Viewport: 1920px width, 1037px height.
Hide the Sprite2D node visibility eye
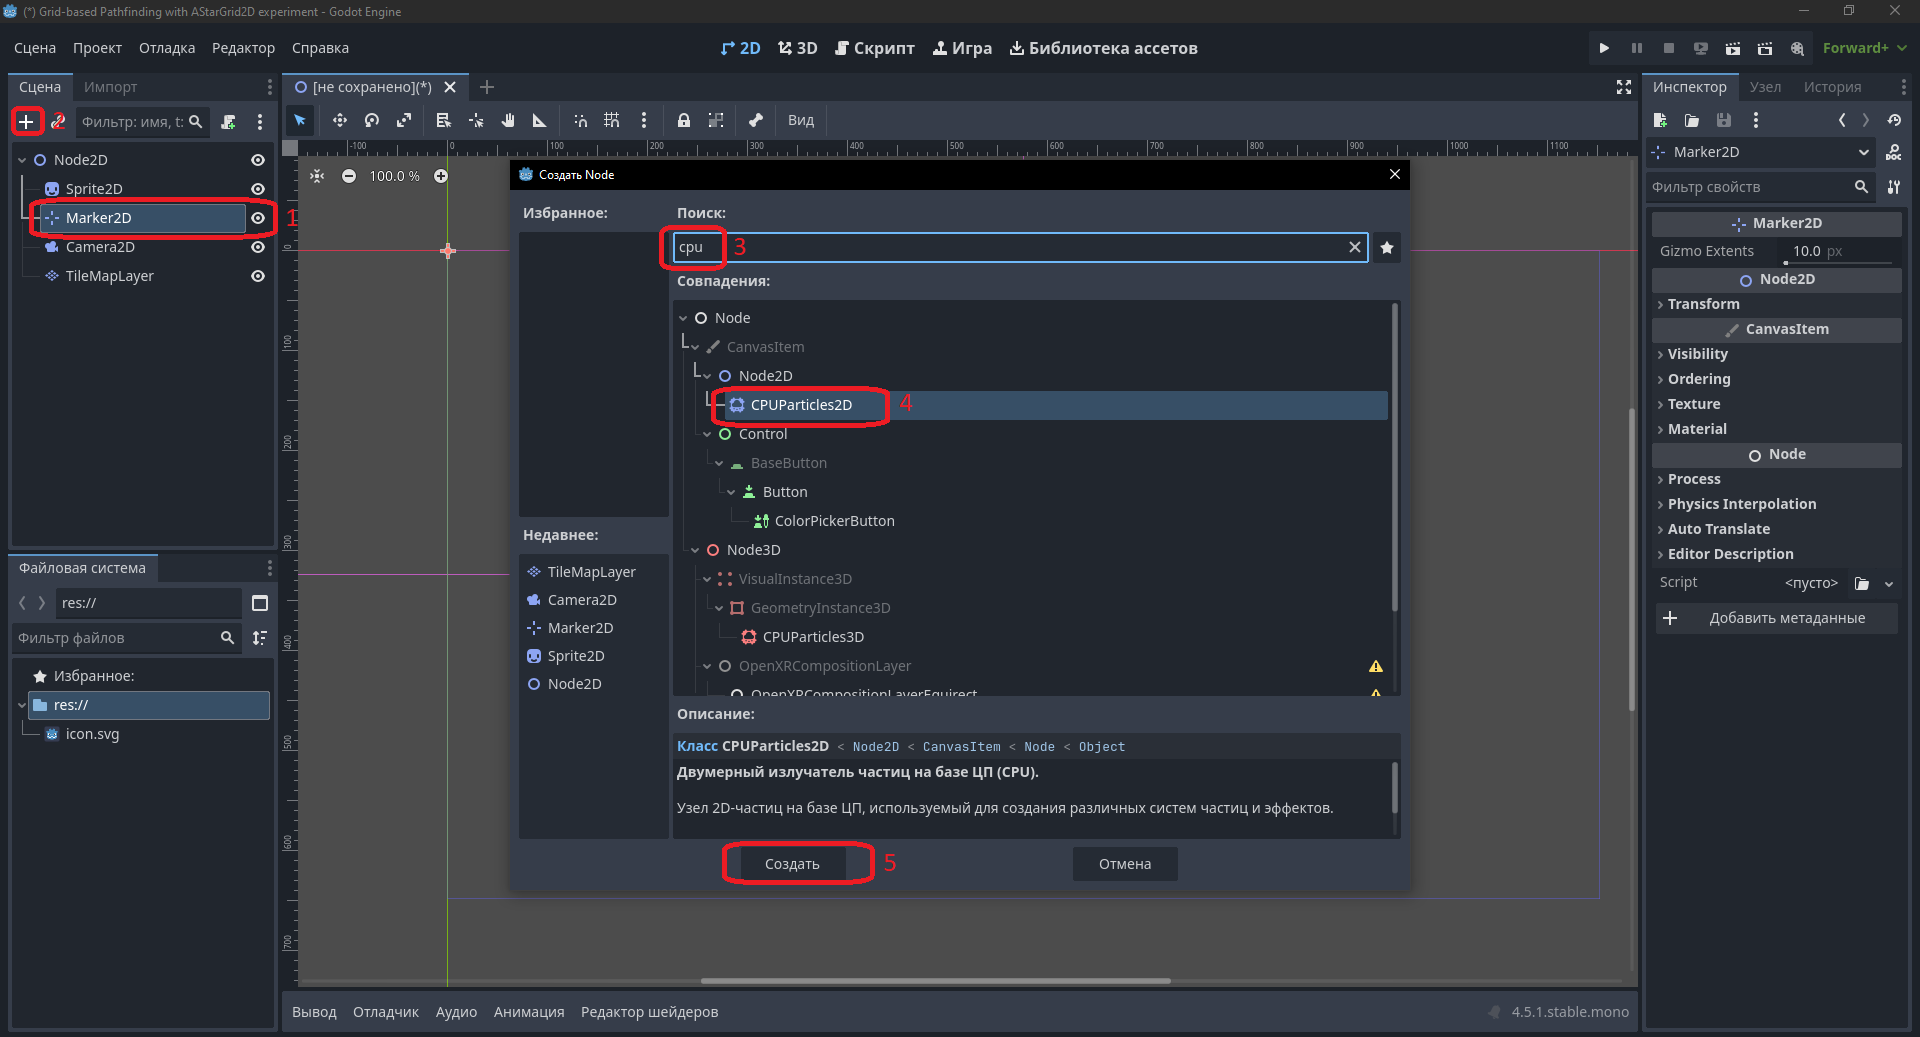[x=258, y=189]
